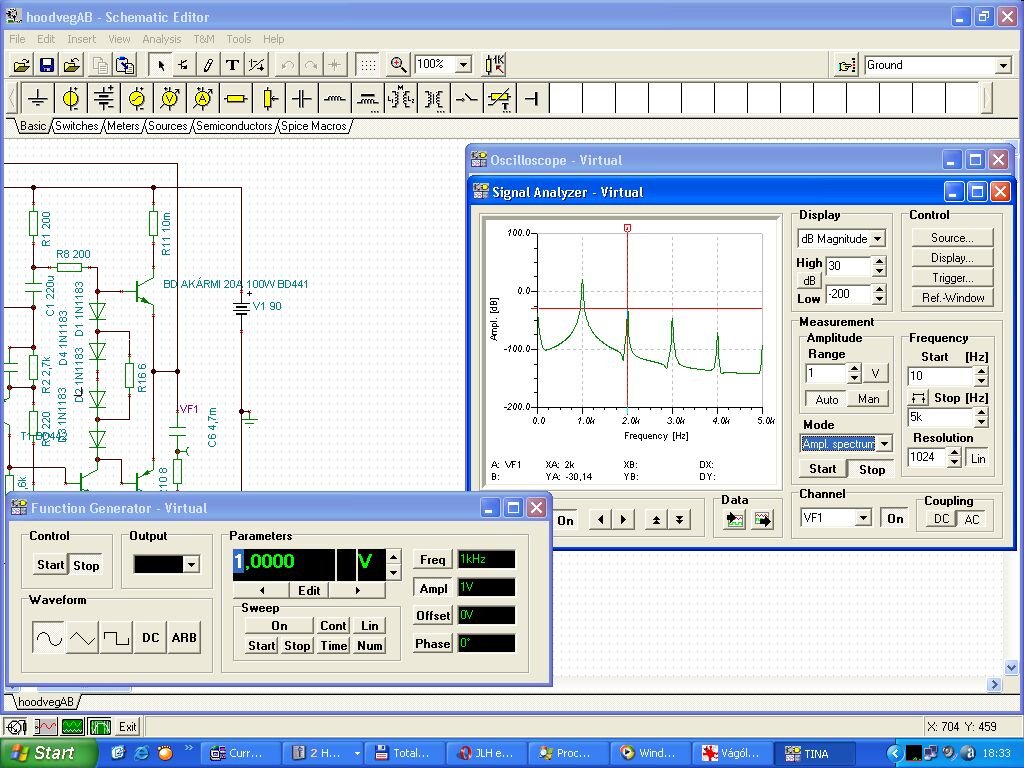Viewport: 1024px width, 768px height.
Task: Click the zoom magnifier icon
Action: coord(398,65)
